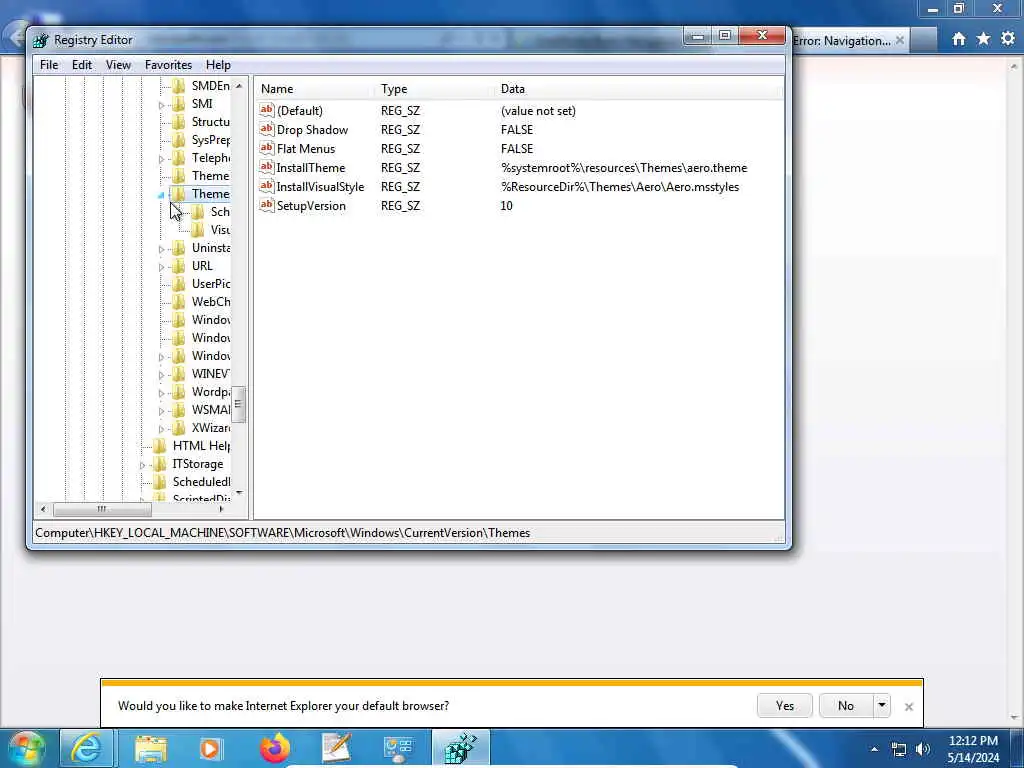The height and width of the screenshot is (768, 1024).
Task: Dismiss the default browser notification bar
Action: [x=908, y=706]
